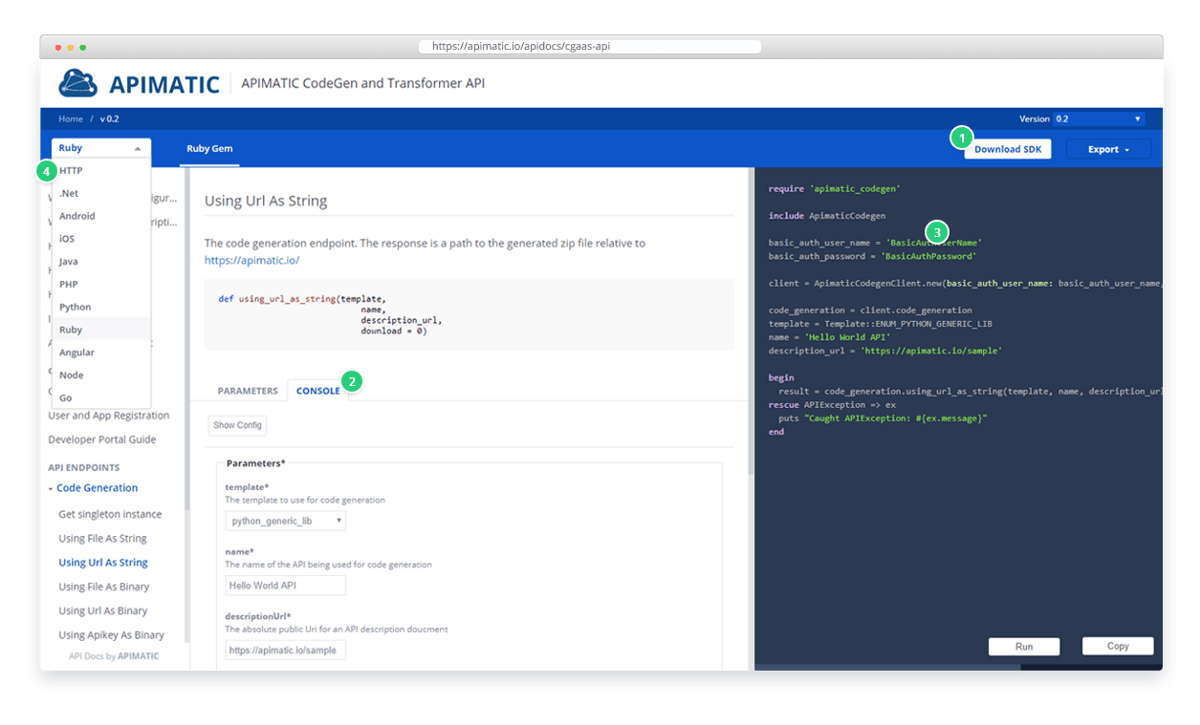This screenshot has width=1200, height=725.
Task: Click the Using Url As String heading
Action: tap(266, 201)
